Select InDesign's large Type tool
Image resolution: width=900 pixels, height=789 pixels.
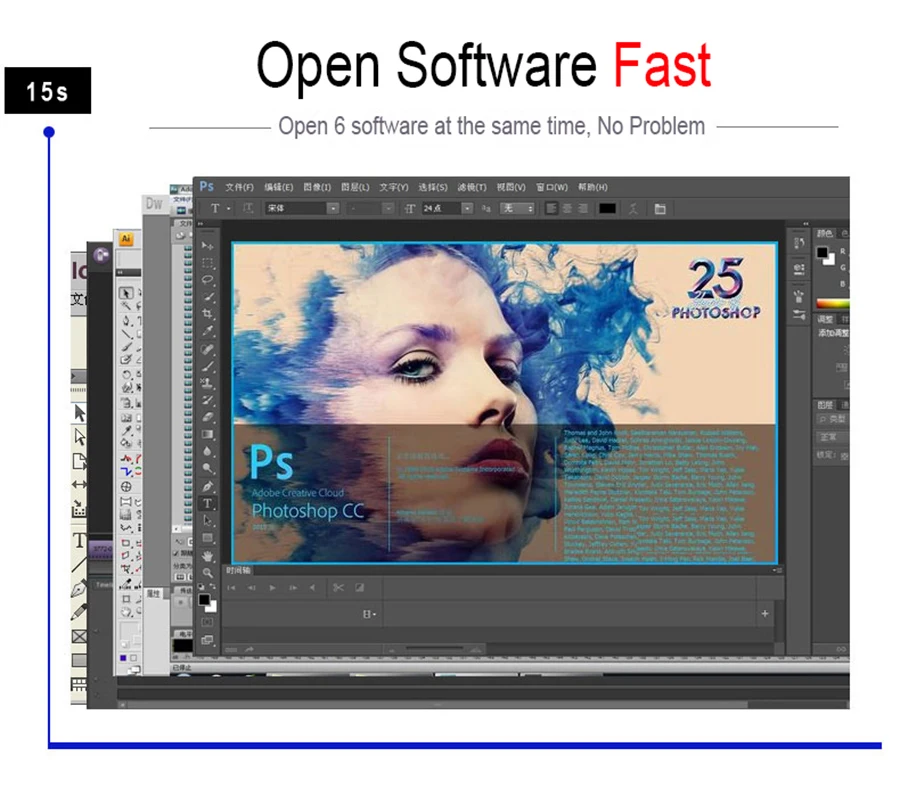(x=79, y=540)
